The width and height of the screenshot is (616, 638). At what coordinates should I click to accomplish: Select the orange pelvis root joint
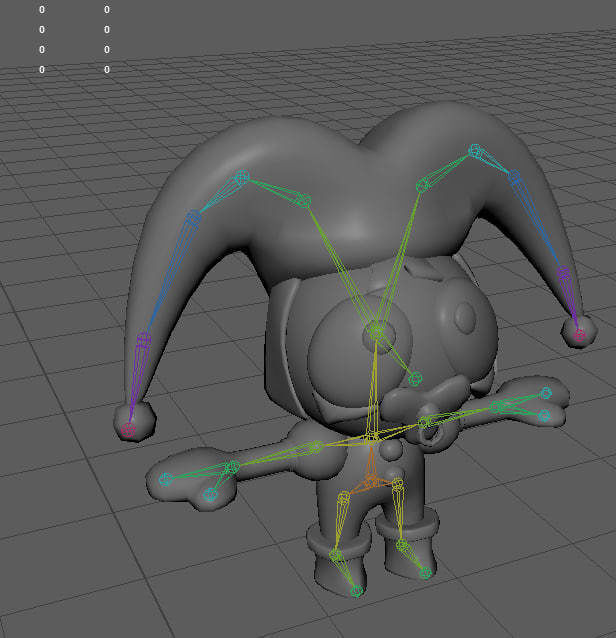click(371, 481)
